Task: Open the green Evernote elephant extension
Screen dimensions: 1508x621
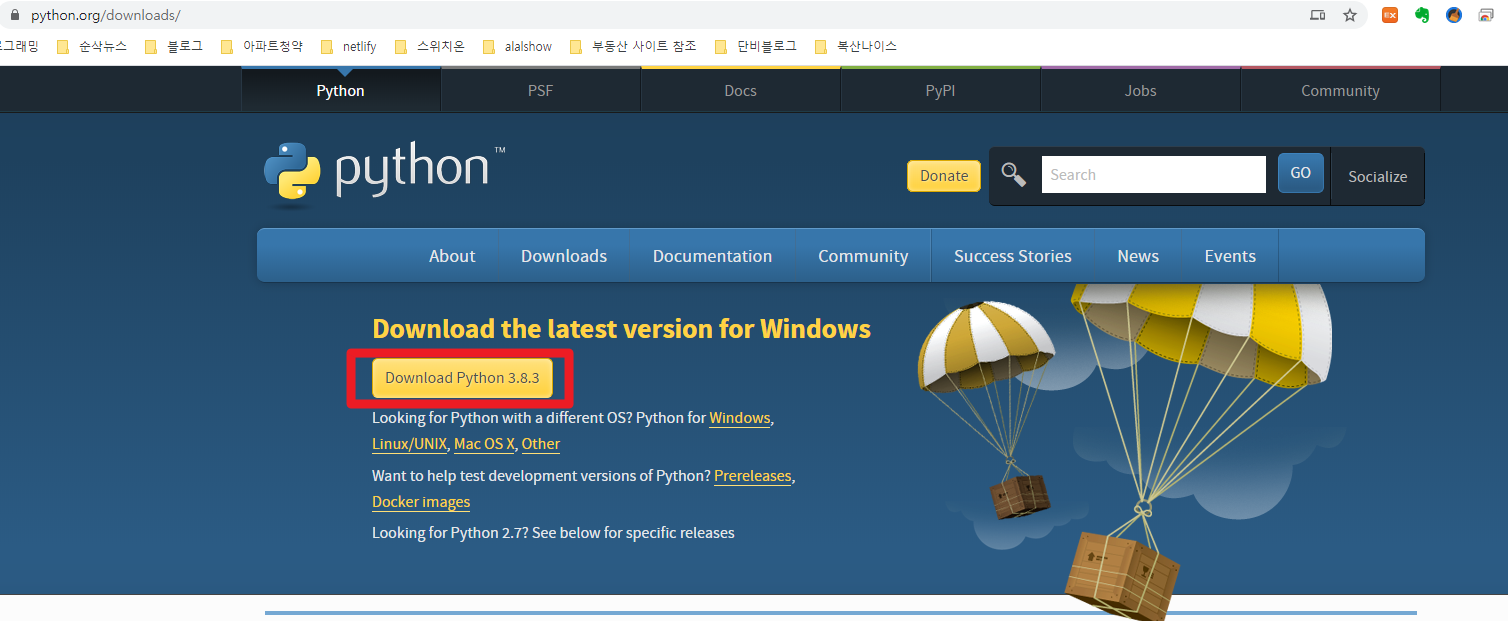Action: [x=1422, y=16]
